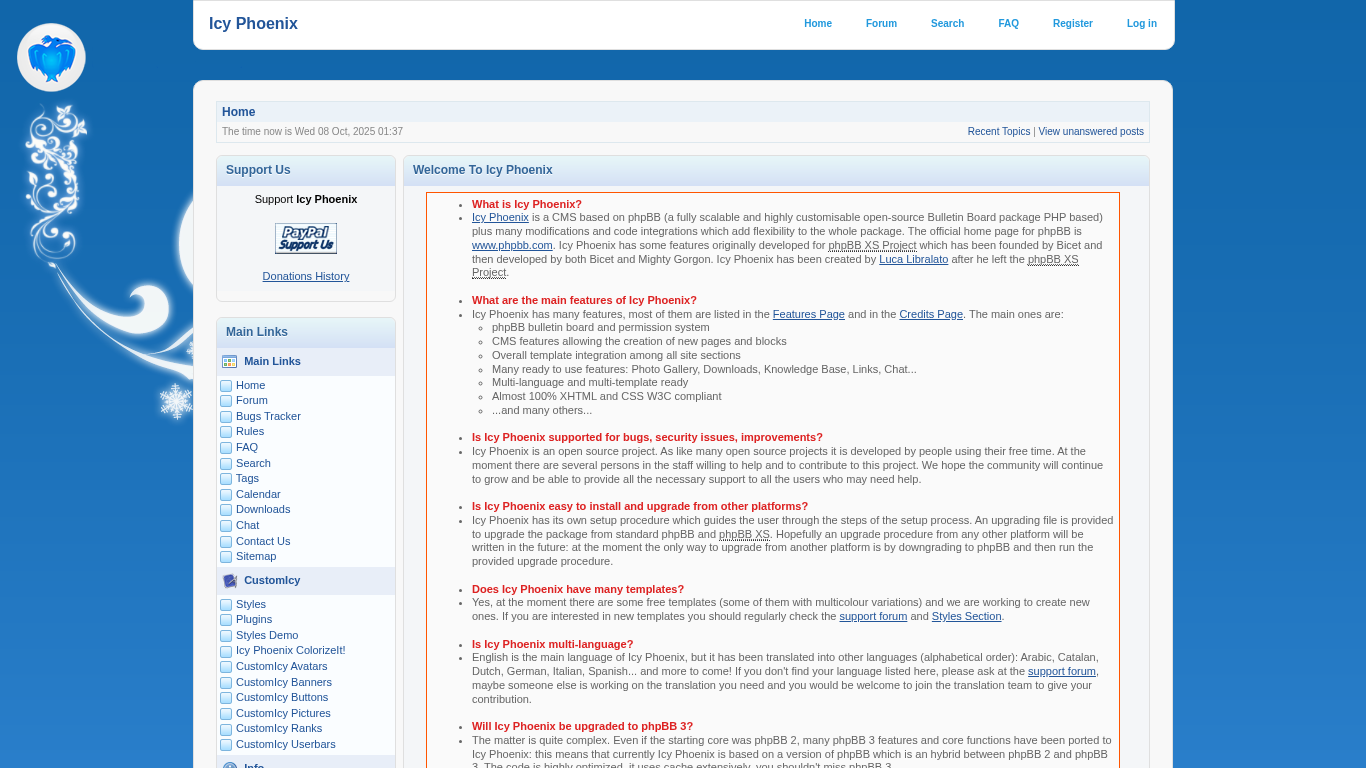Open CustomIcy Pictures link
This screenshot has height=768, width=1366.
283,713
